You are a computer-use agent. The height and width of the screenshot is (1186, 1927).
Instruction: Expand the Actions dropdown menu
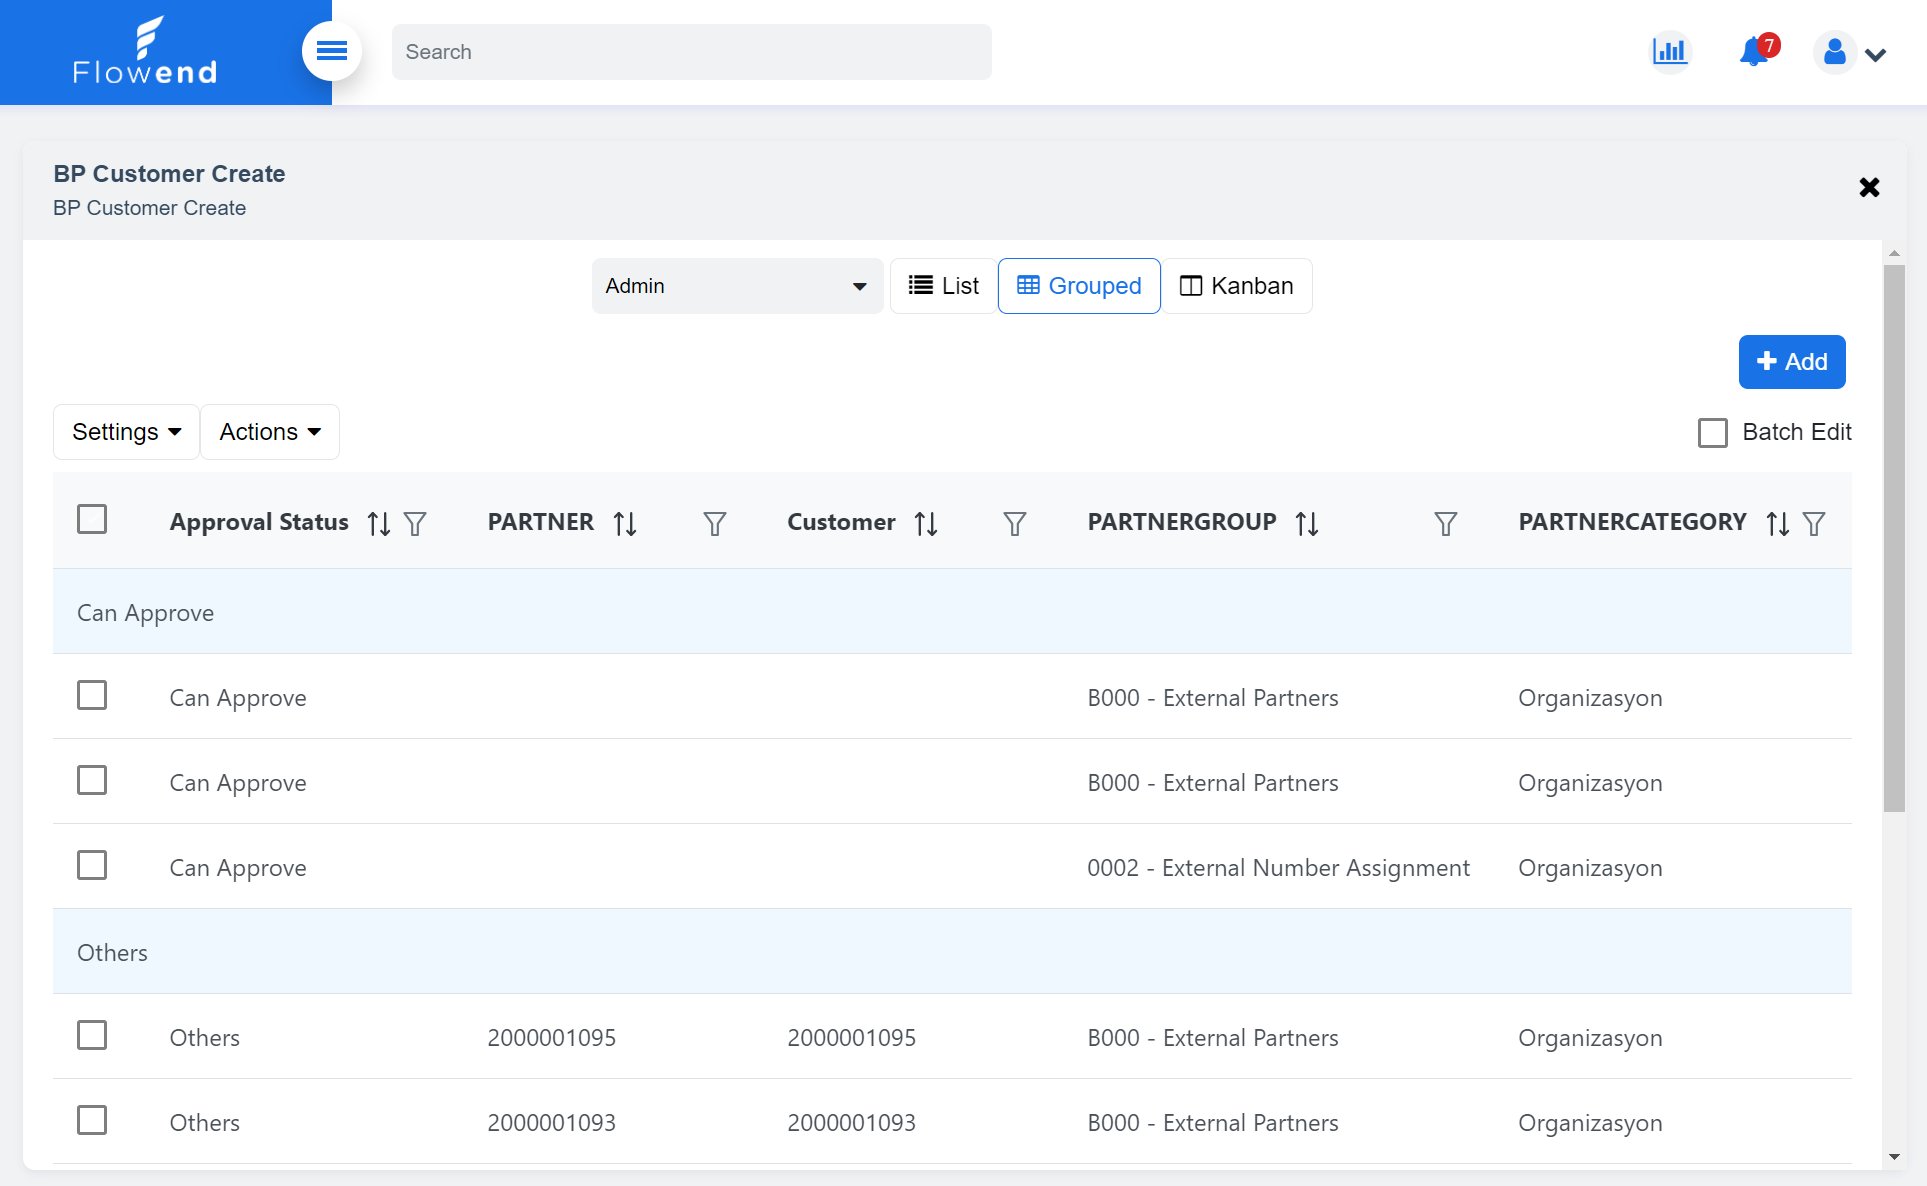[268, 432]
